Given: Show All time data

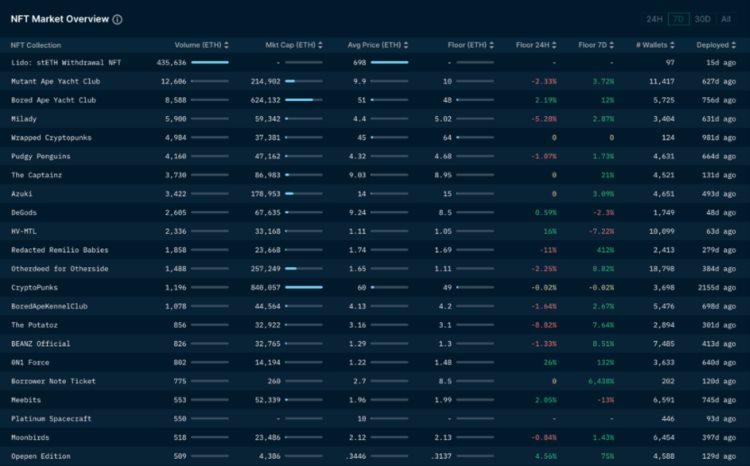Looking at the screenshot, I should pyautogui.click(x=727, y=19).
